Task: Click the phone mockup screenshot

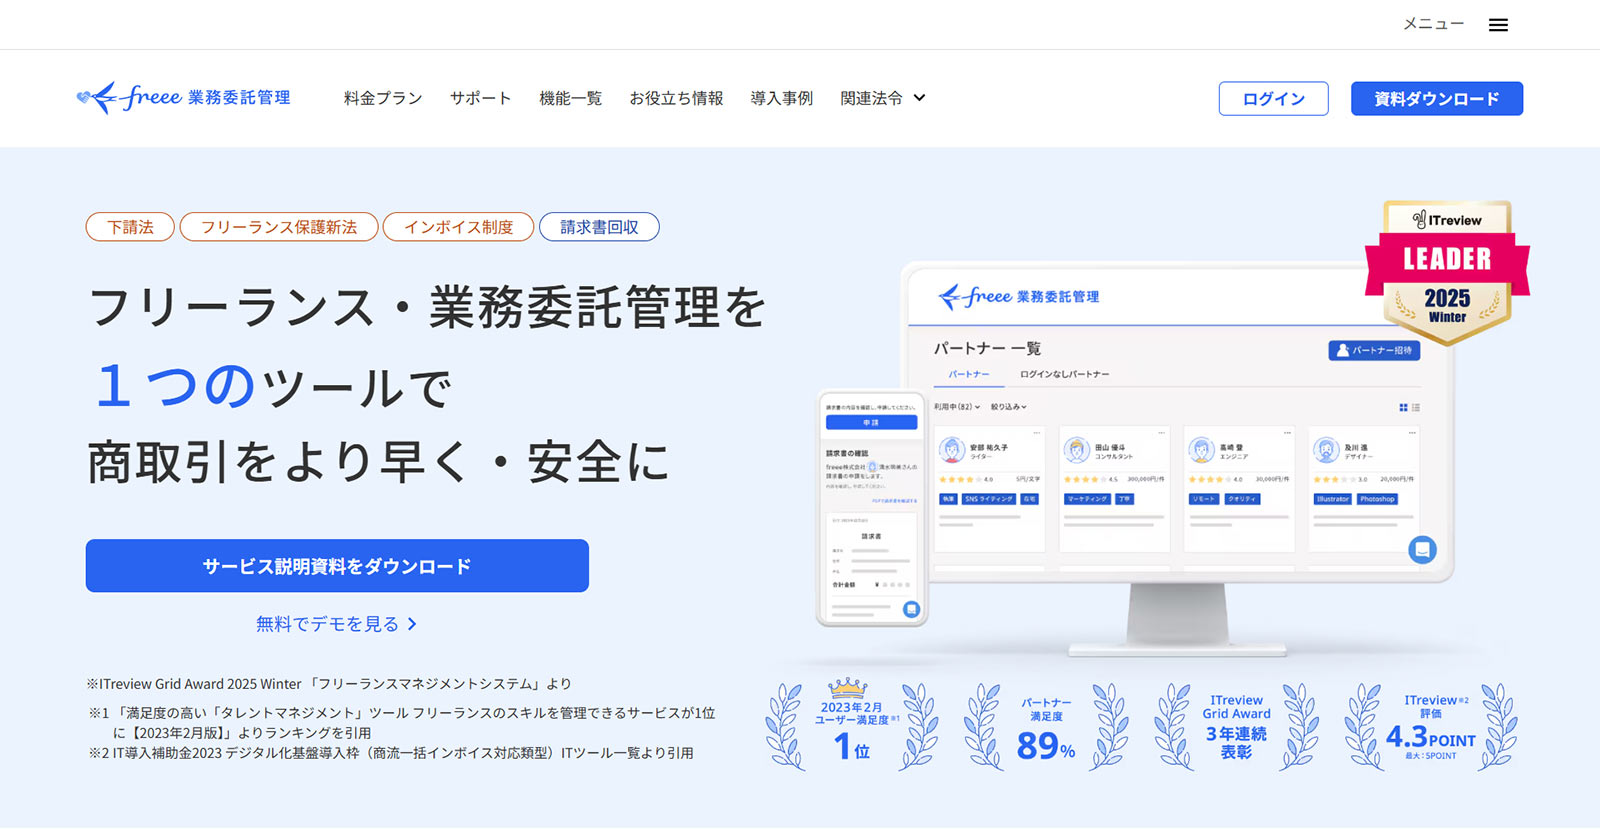Action: click(872, 508)
